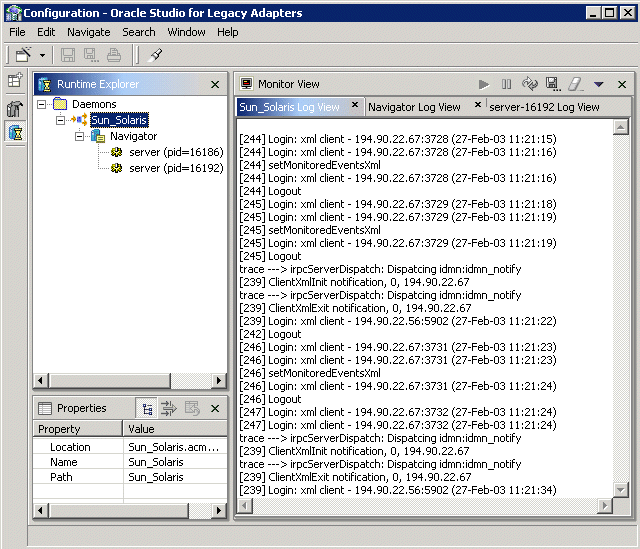
Task: Collapse the Navigator tree node
Action: pyautogui.click(x=79, y=136)
